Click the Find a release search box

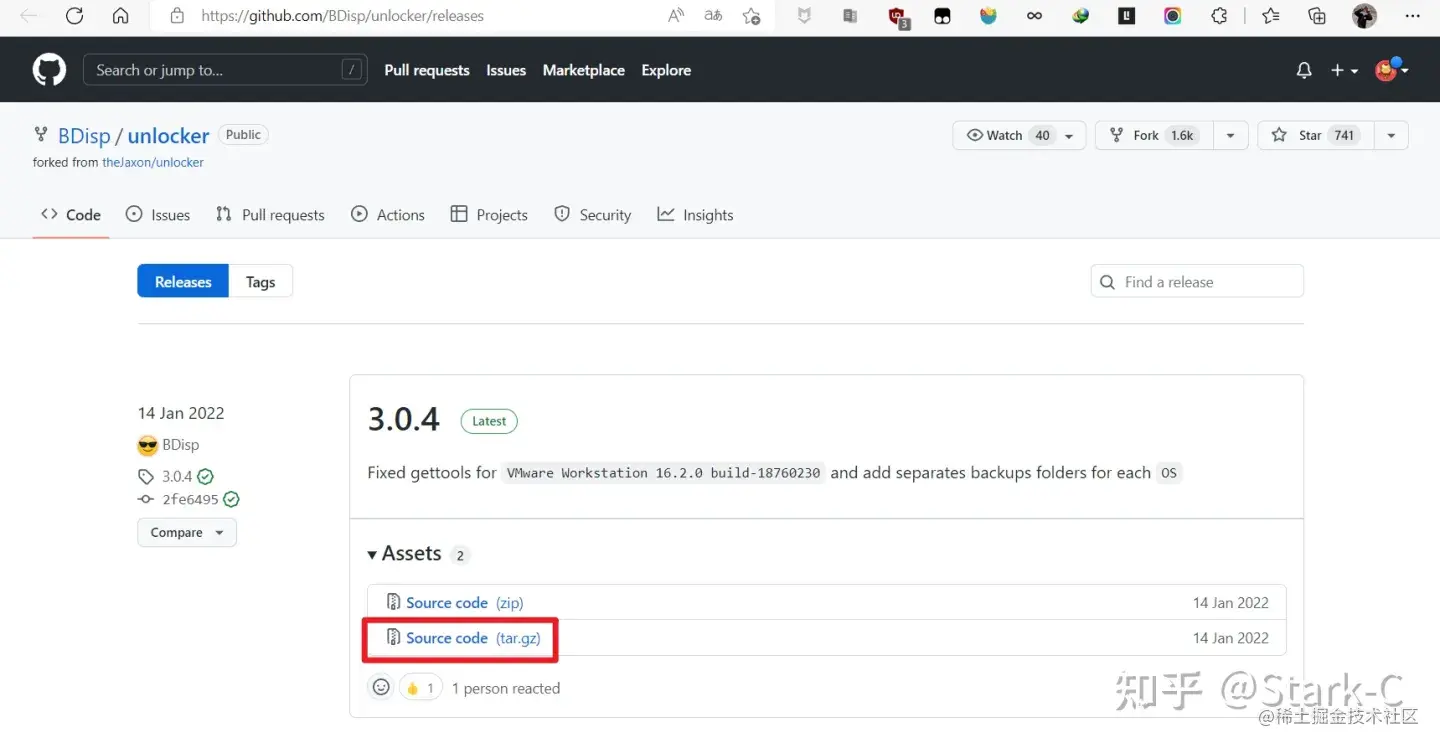click(x=1197, y=282)
